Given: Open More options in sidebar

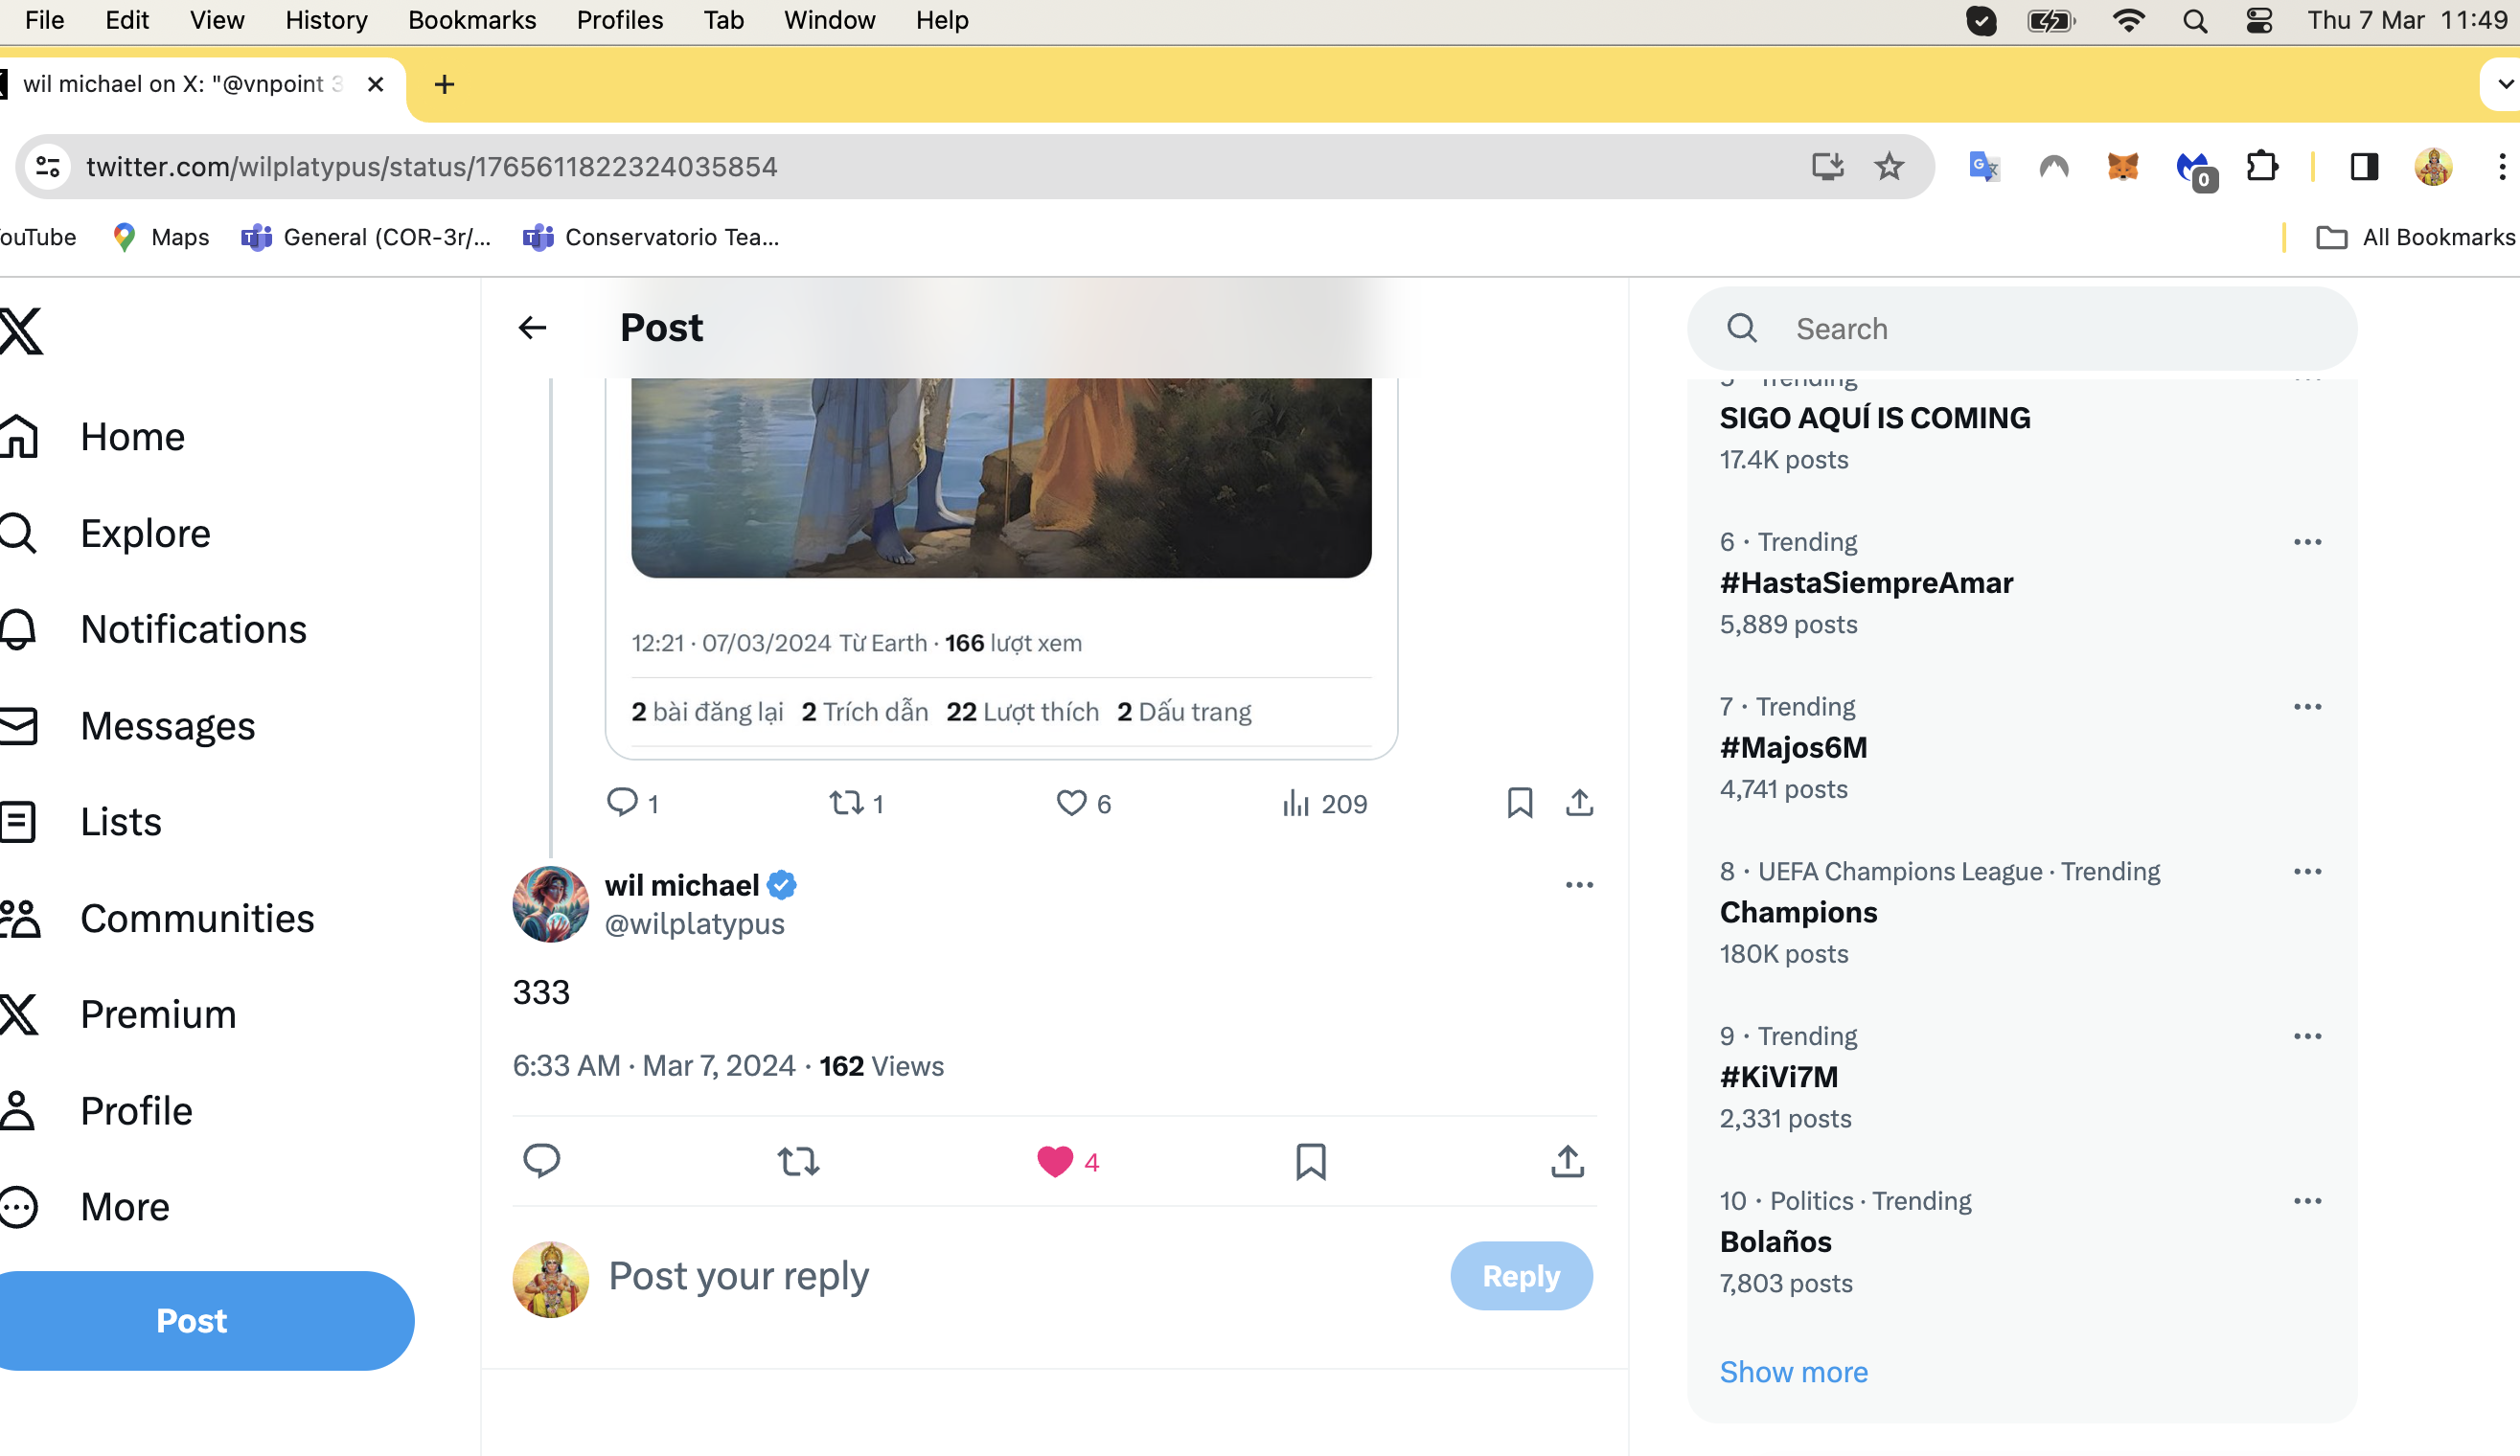Looking at the screenshot, I should 85,1207.
